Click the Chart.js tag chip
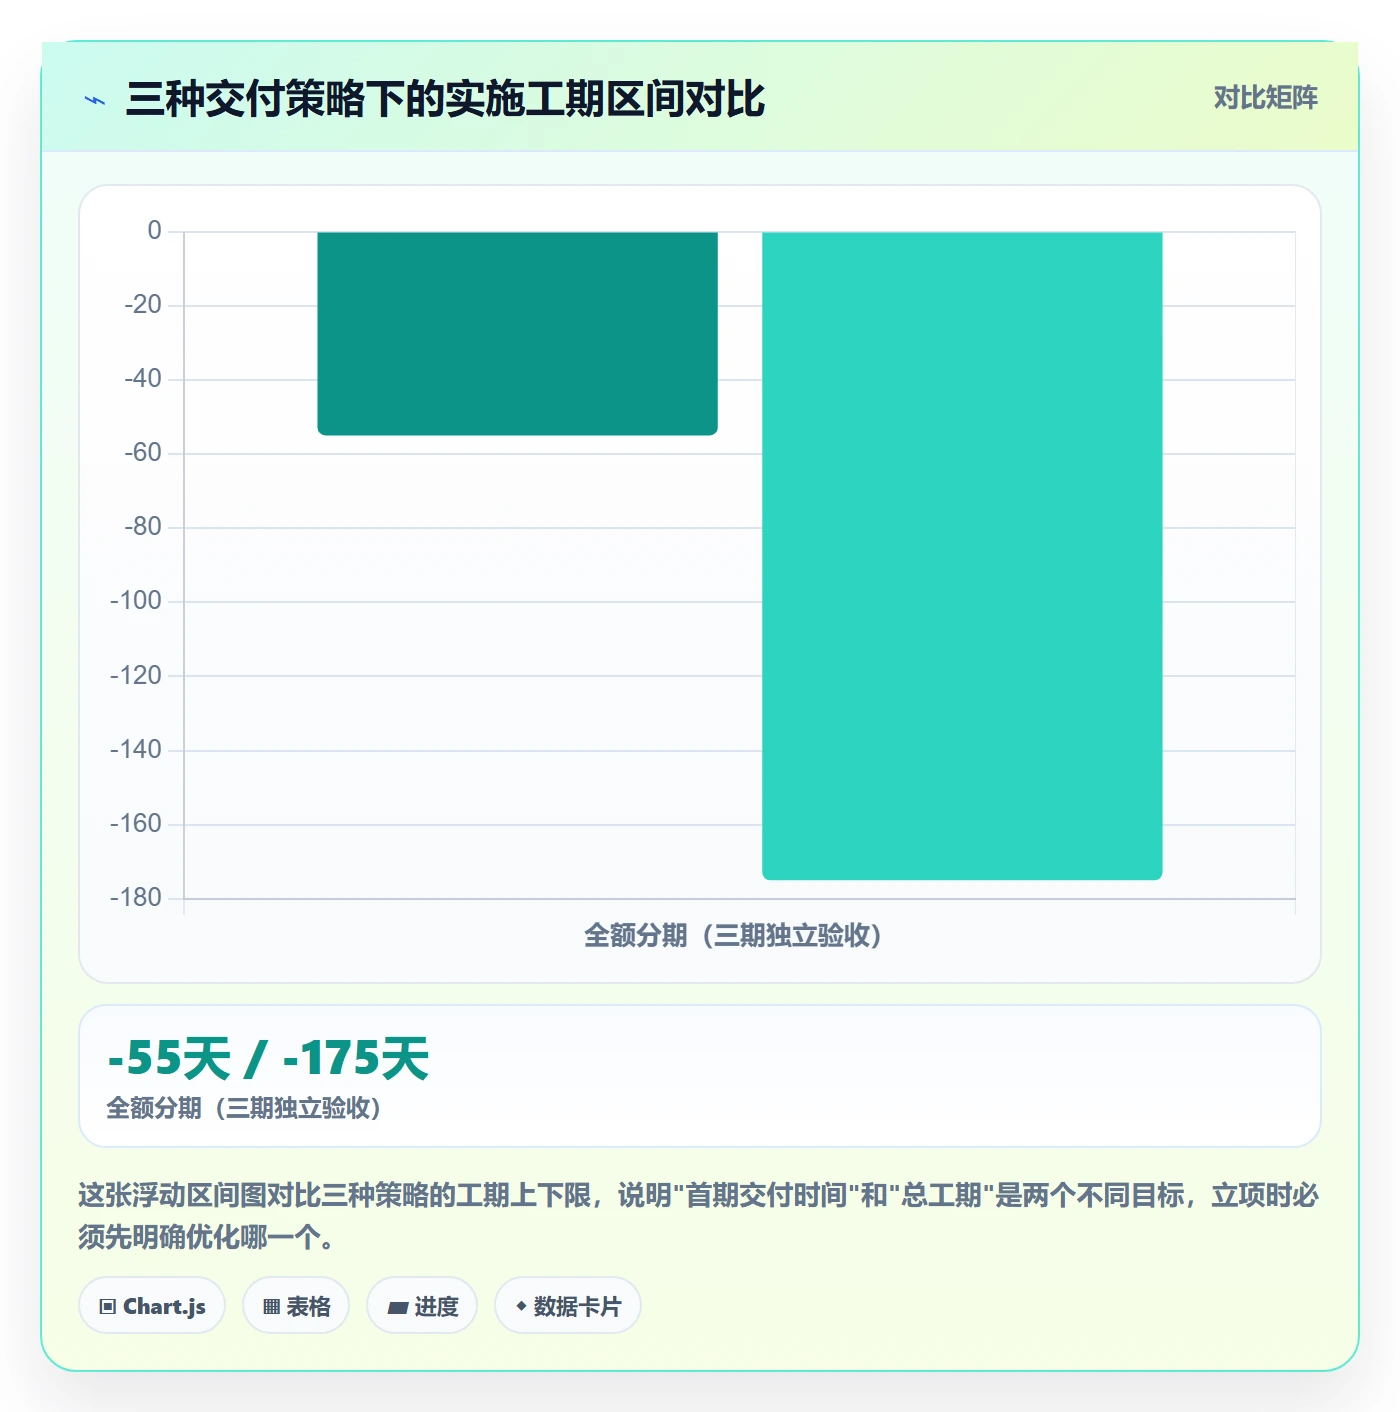The width and height of the screenshot is (1400, 1412). coord(152,1306)
